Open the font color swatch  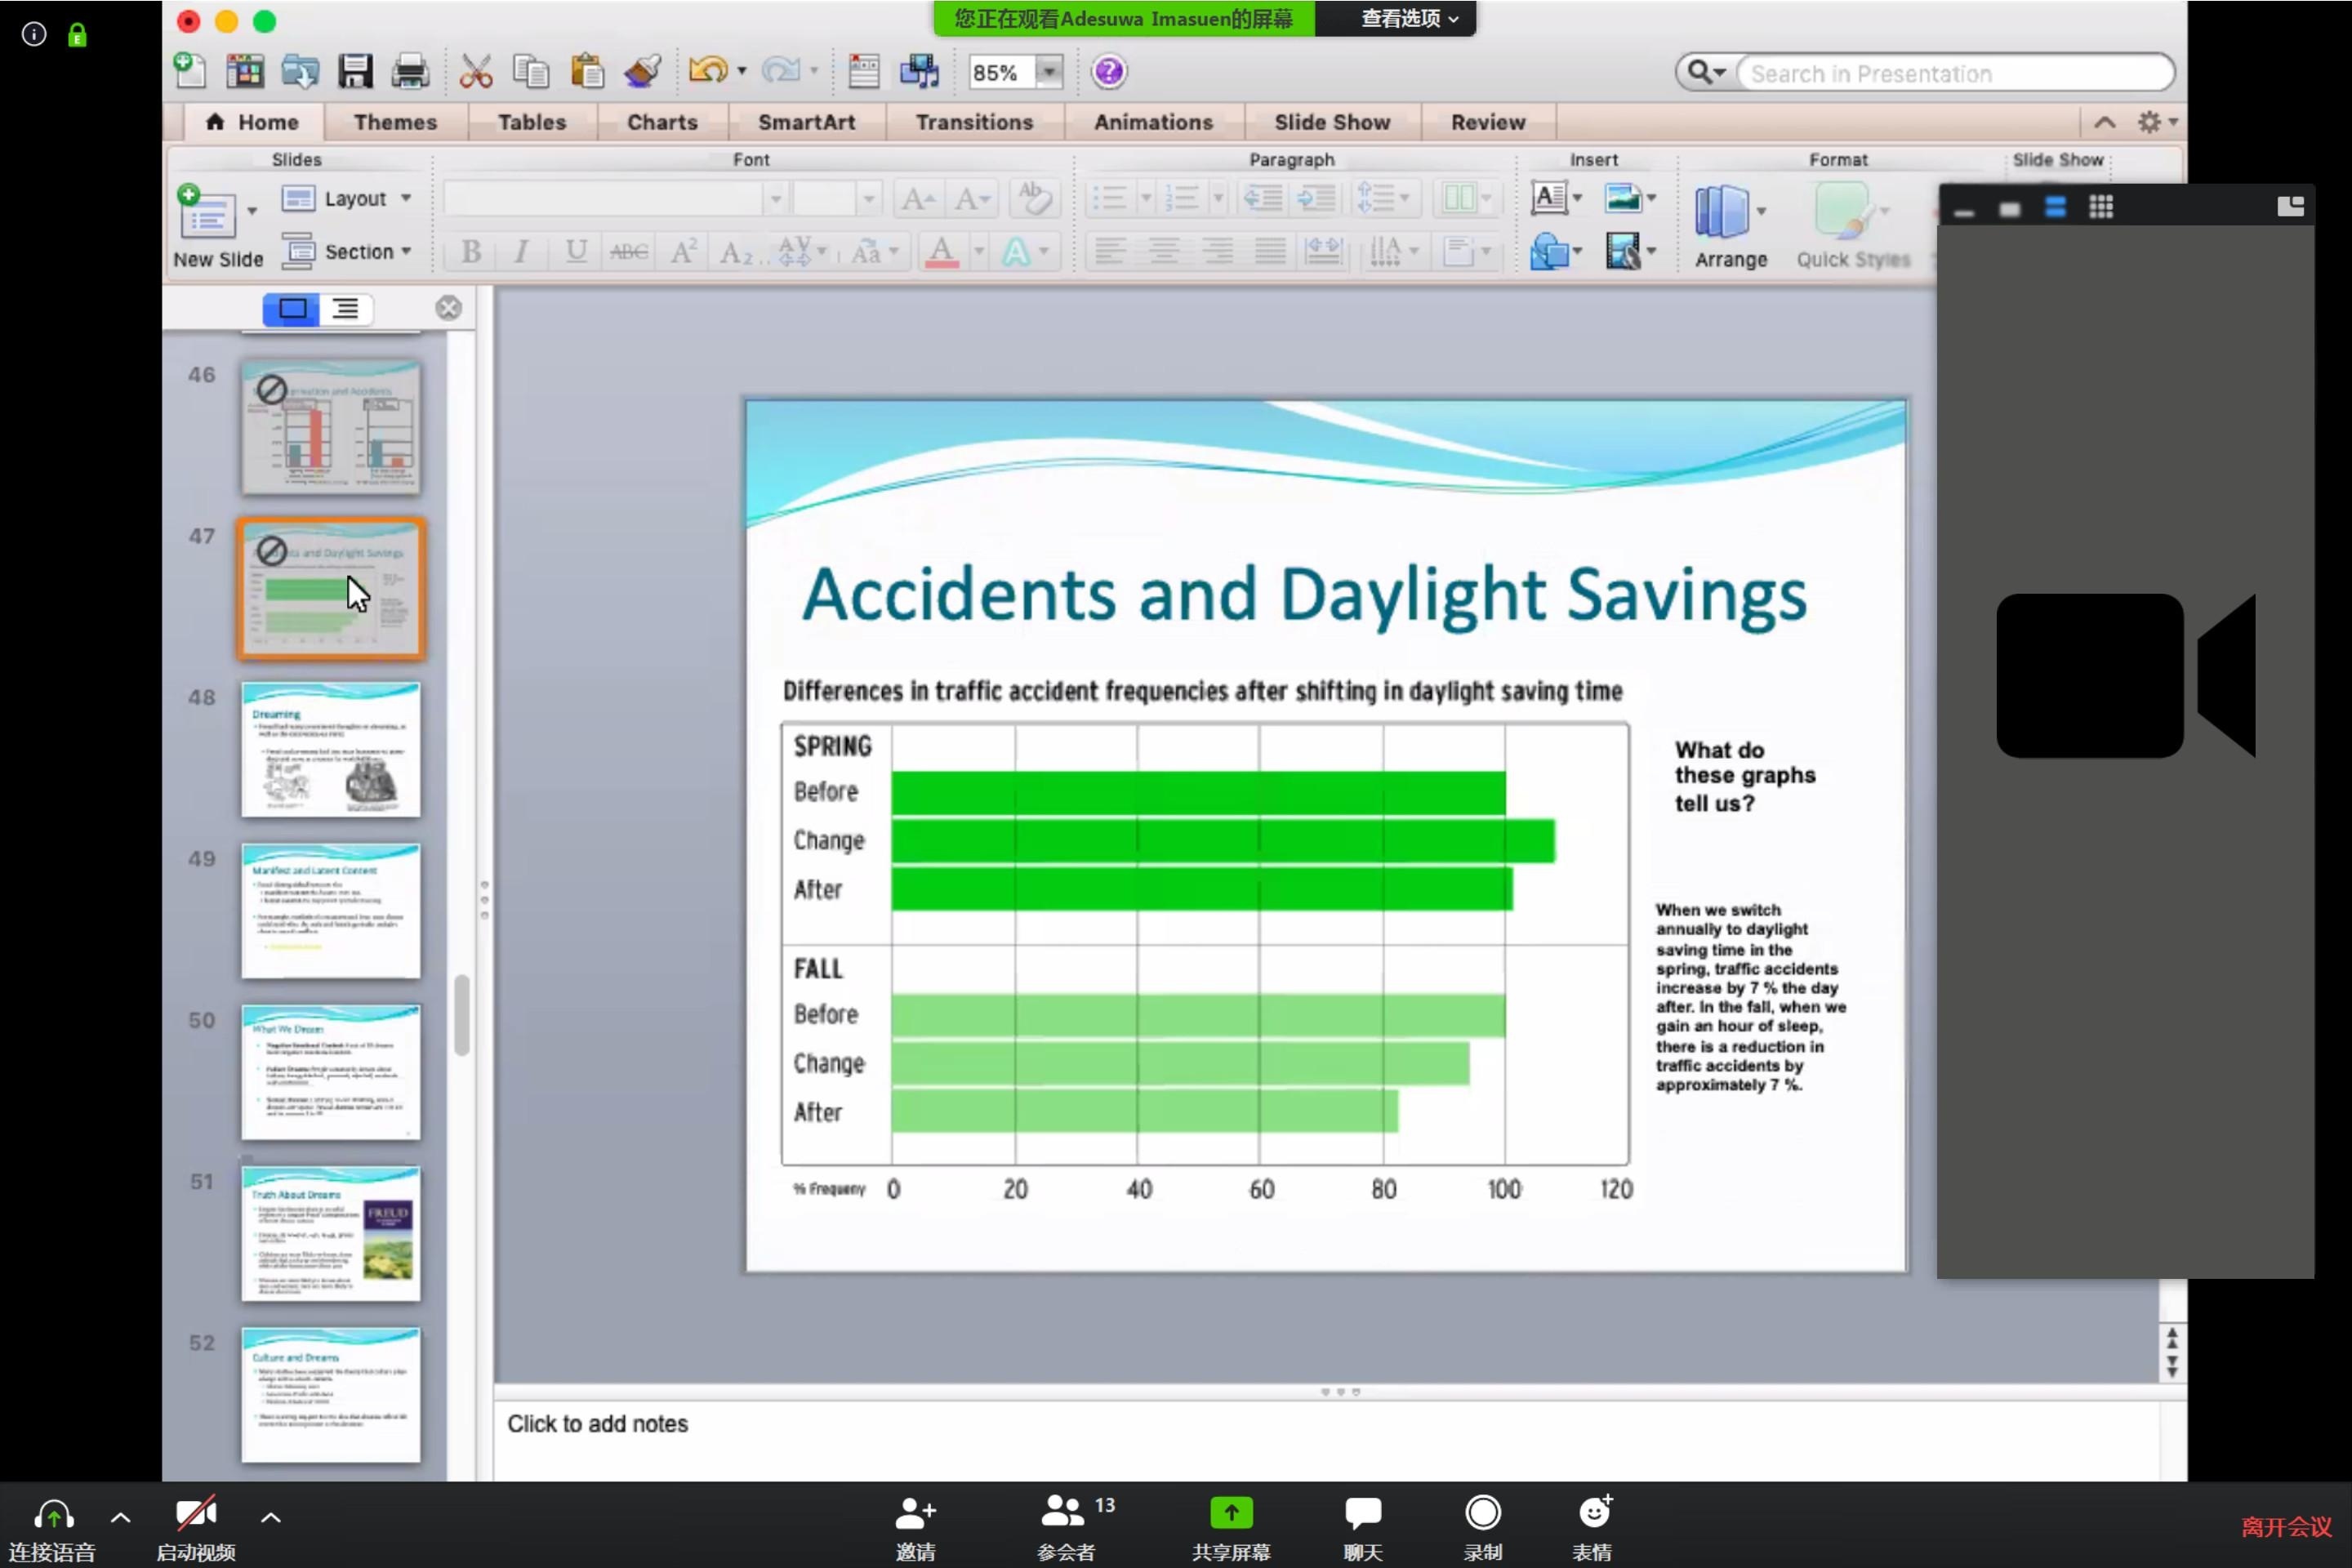coord(941,251)
